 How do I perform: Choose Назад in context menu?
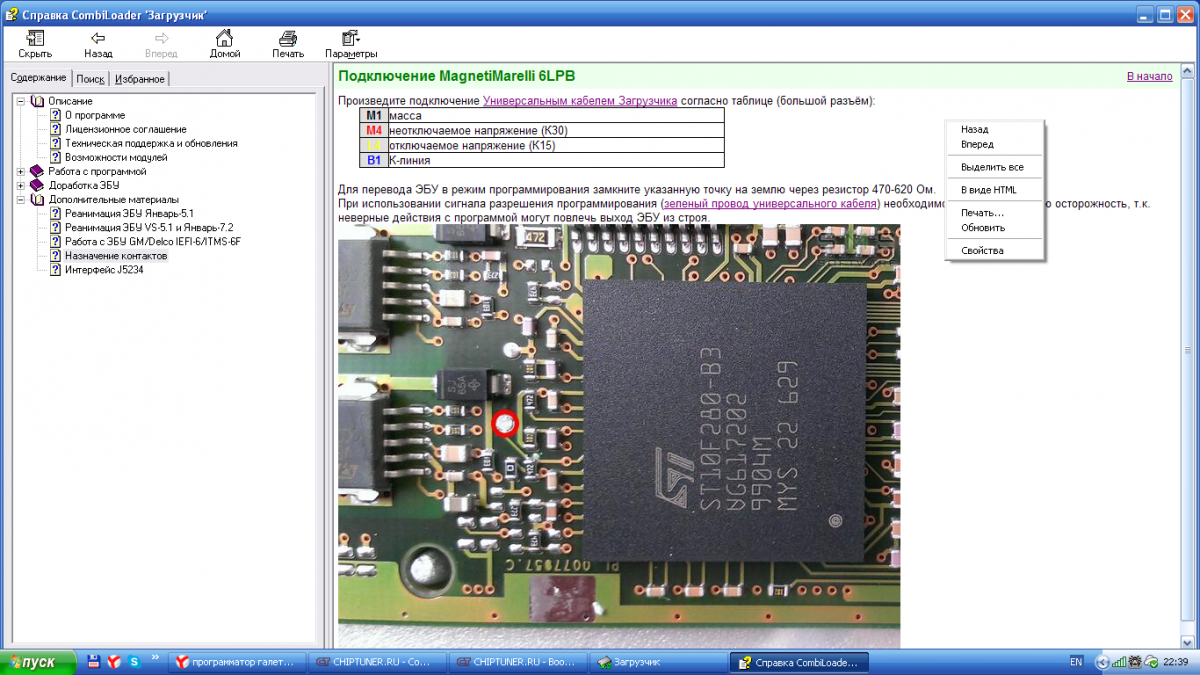(x=975, y=129)
